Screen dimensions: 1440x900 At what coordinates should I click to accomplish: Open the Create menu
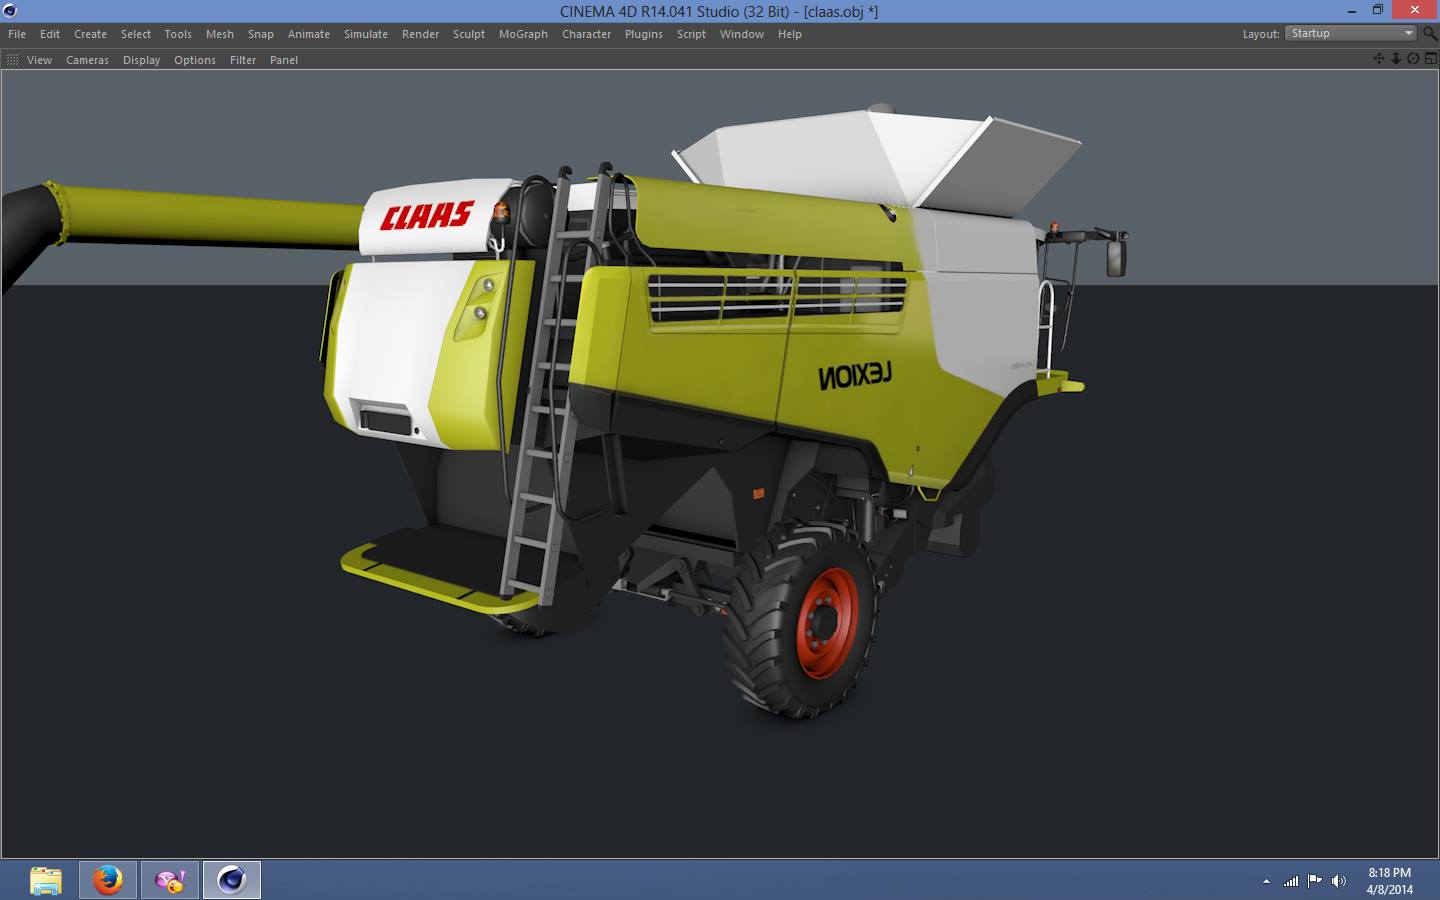pyautogui.click(x=90, y=34)
